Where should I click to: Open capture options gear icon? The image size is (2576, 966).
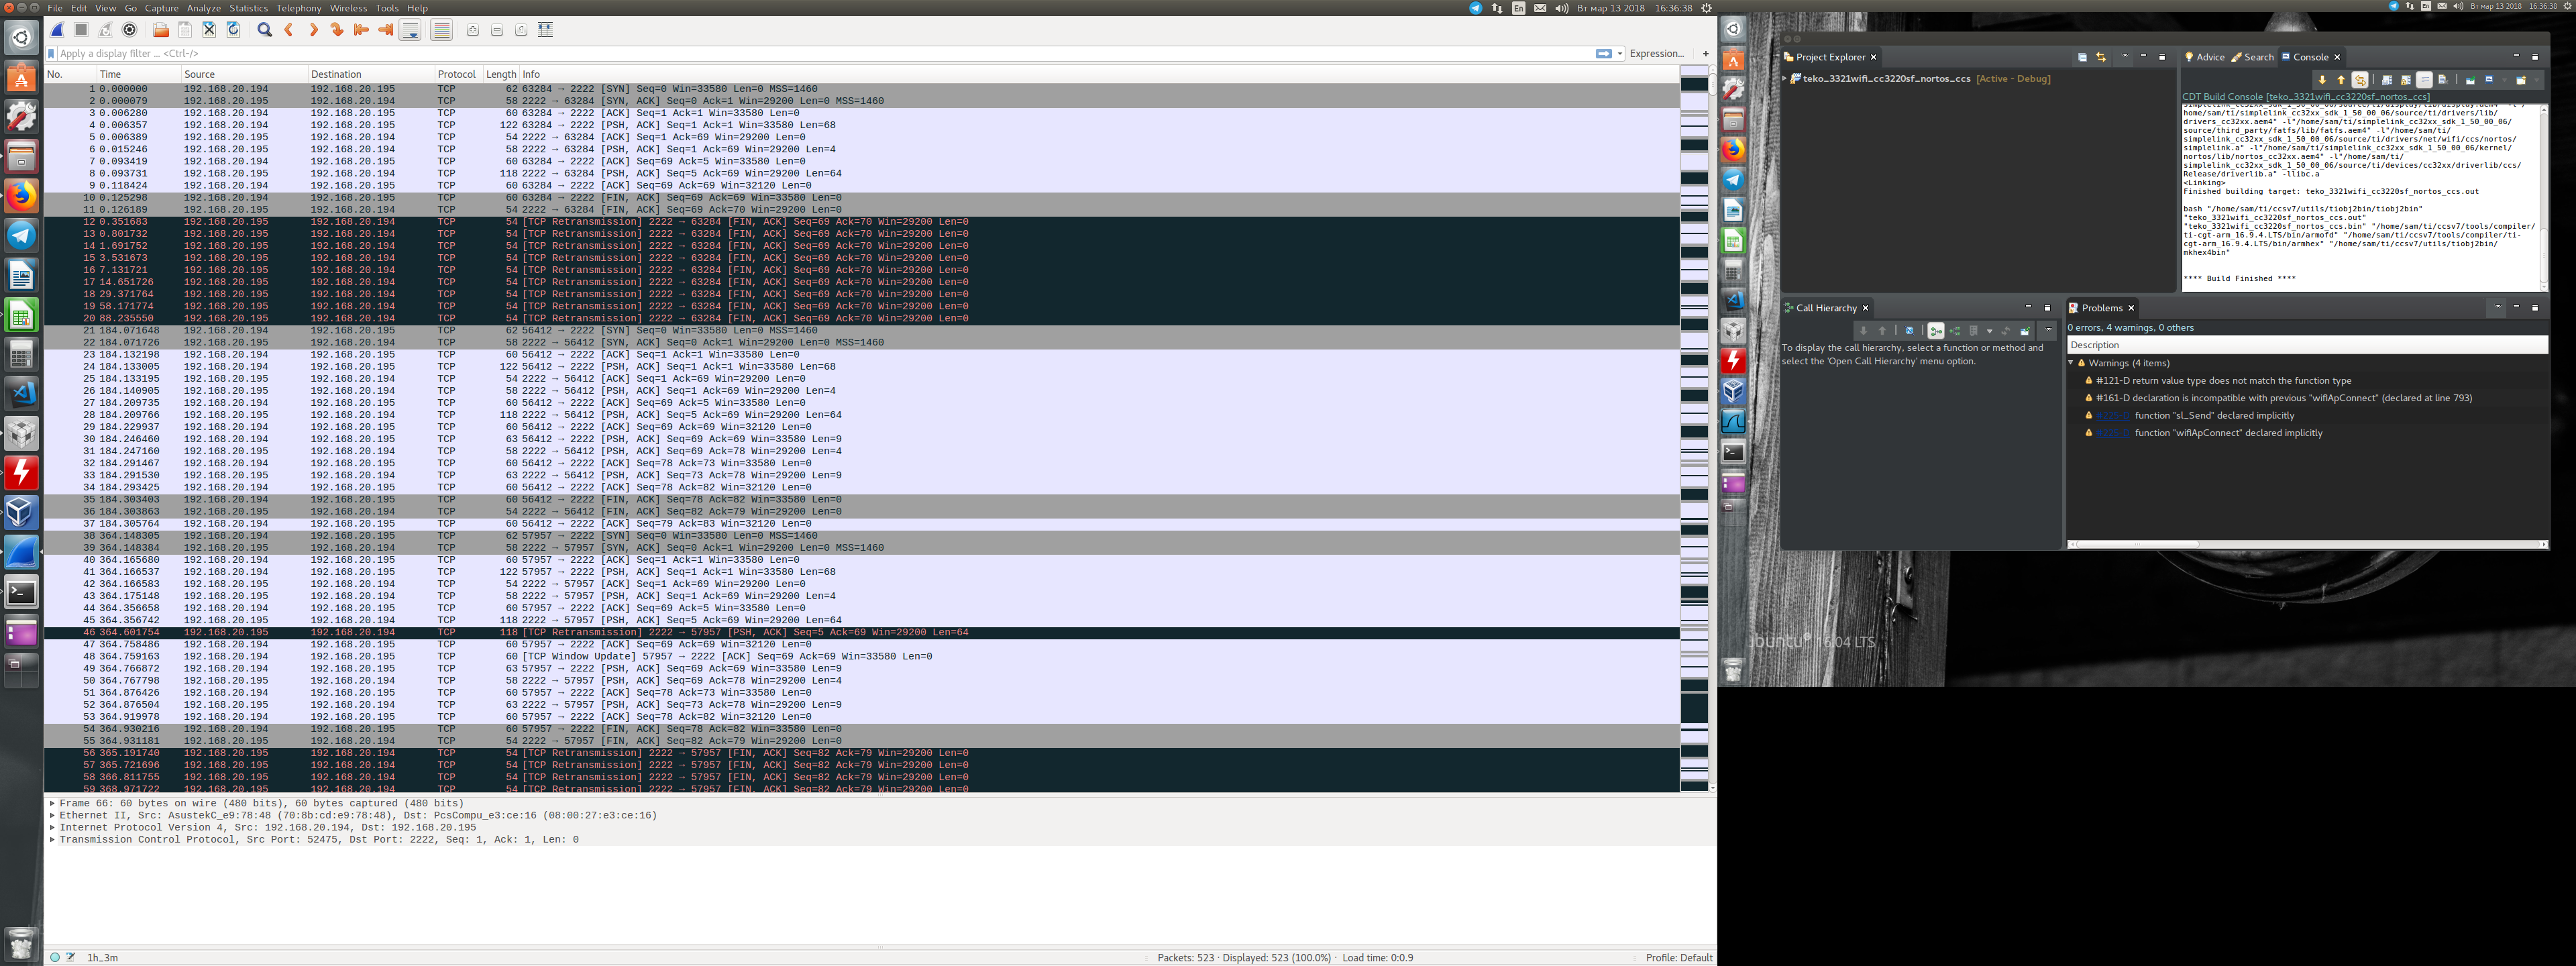[130, 30]
